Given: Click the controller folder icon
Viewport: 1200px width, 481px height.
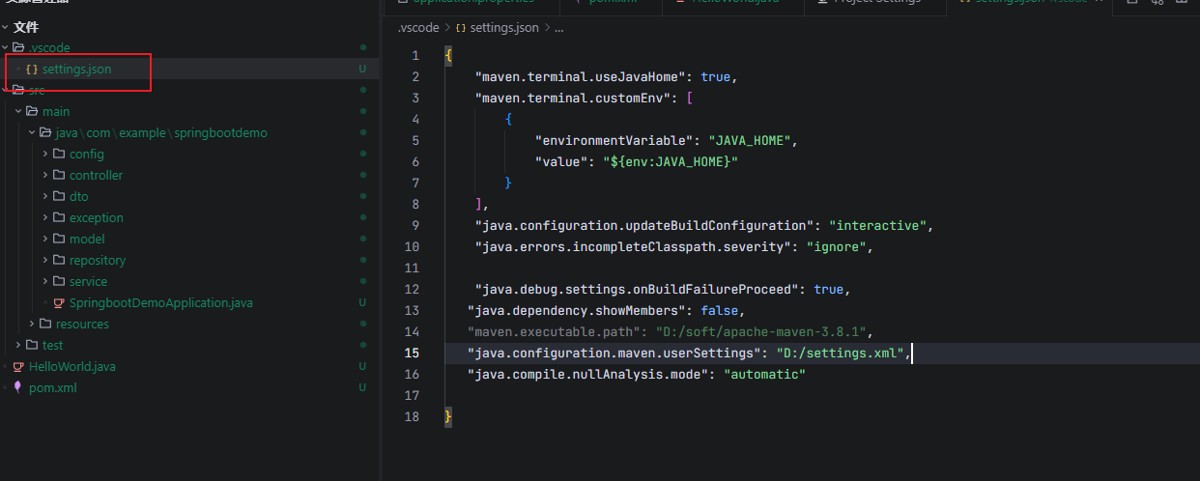Looking at the screenshot, I should coord(59,175).
